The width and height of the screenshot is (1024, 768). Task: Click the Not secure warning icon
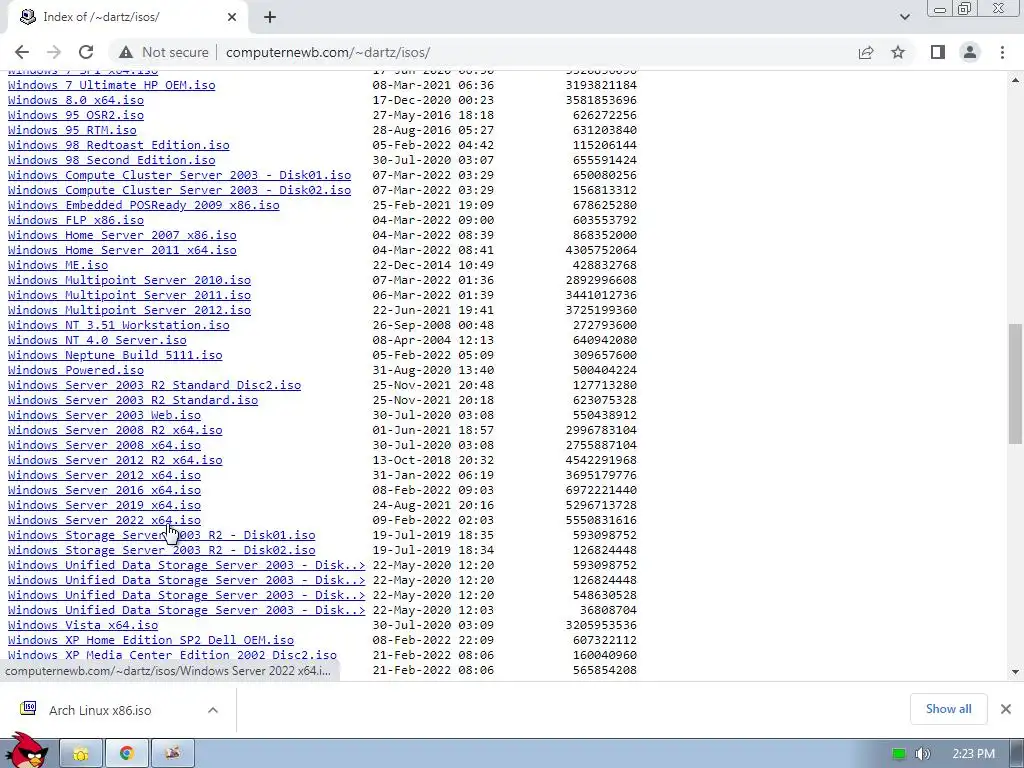pos(125,52)
